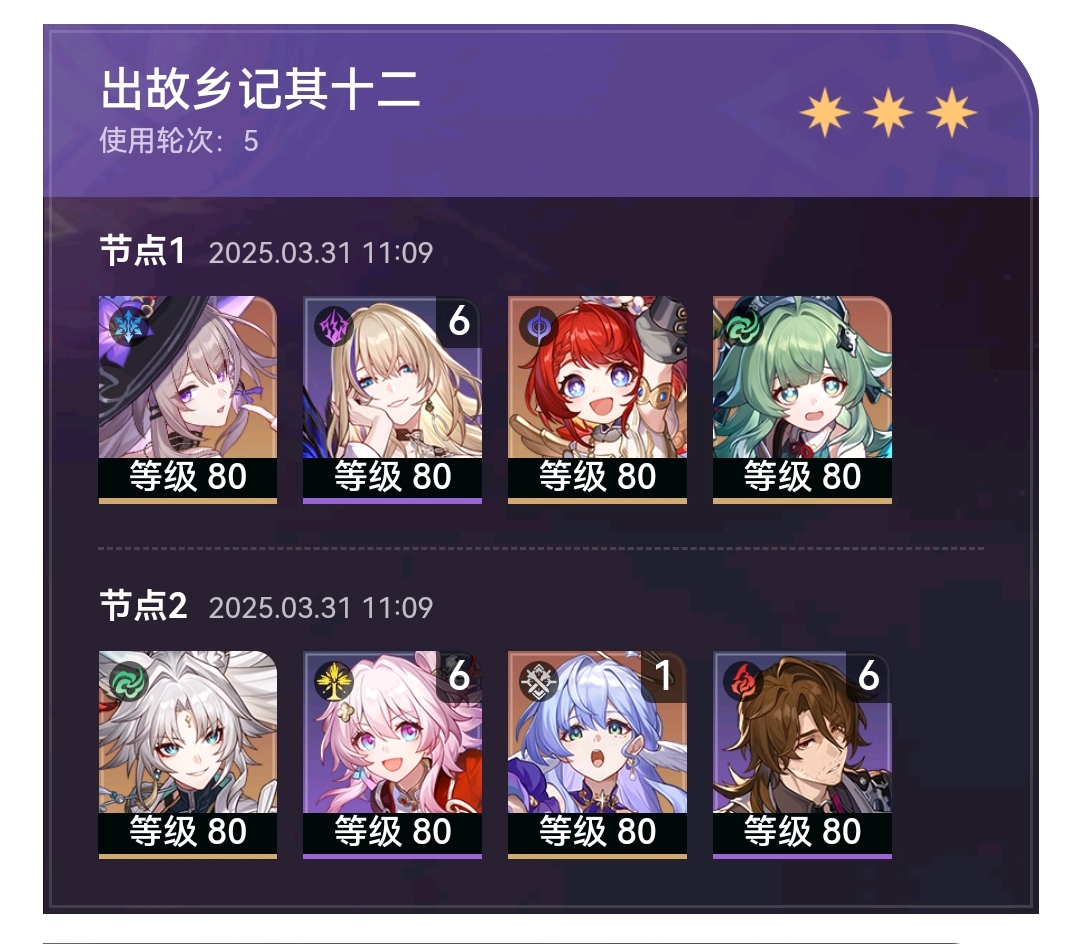Open the green-haired character portrait
1080x944 pixels.
click(802, 400)
